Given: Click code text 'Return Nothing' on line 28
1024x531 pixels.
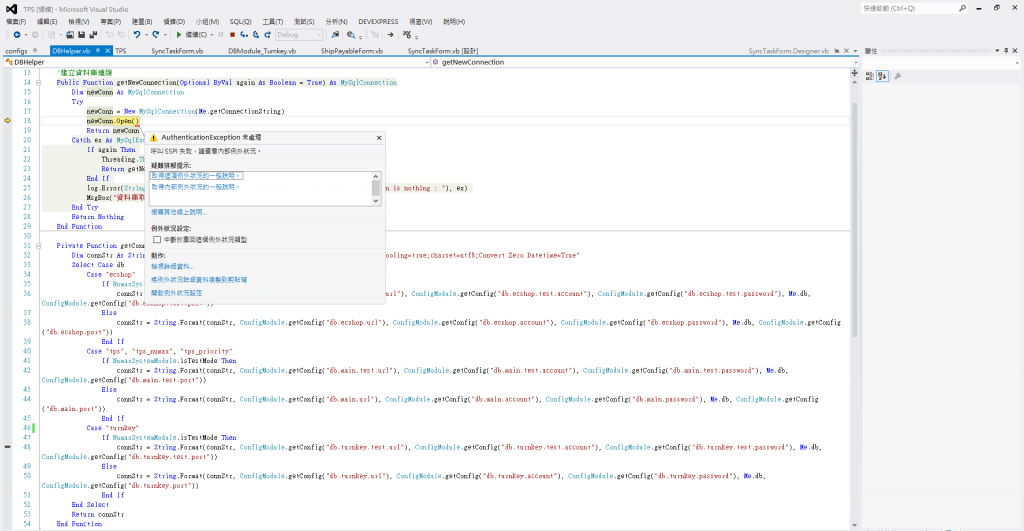Looking at the screenshot, I should pyautogui.click(x=97, y=217).
